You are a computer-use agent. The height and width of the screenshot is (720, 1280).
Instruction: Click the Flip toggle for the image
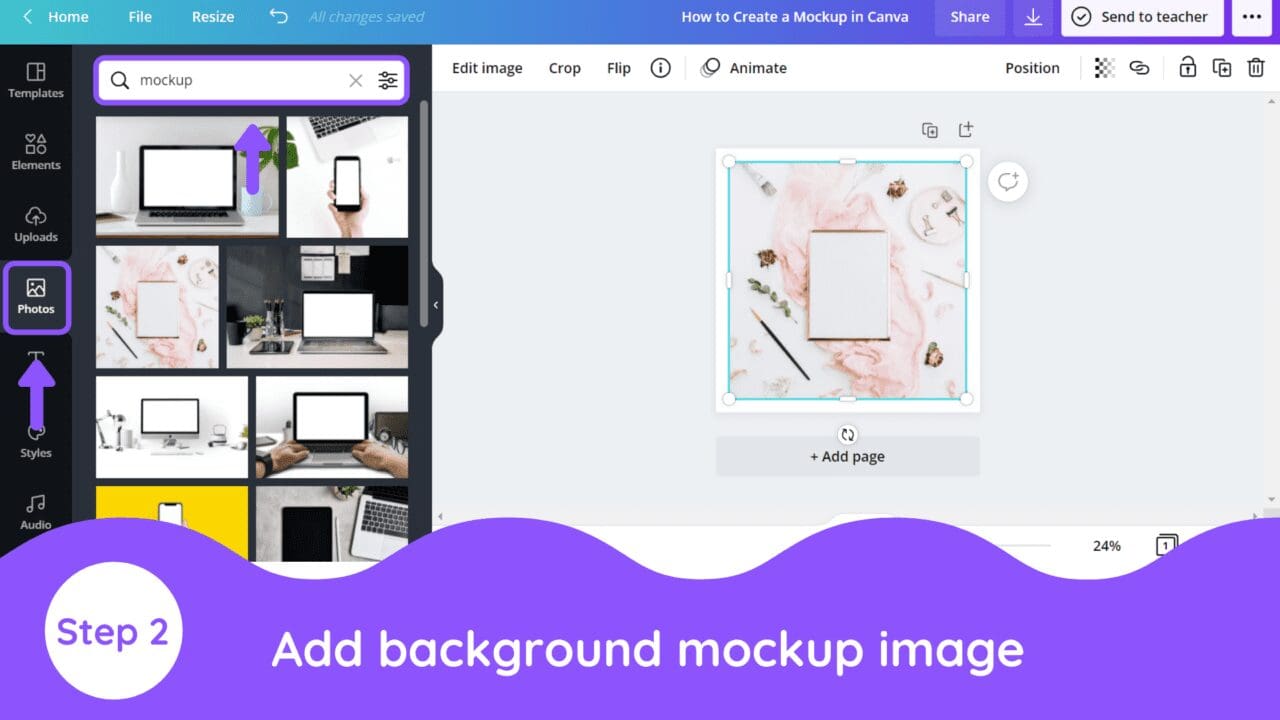pyautogui.click(x=618, y=68)
